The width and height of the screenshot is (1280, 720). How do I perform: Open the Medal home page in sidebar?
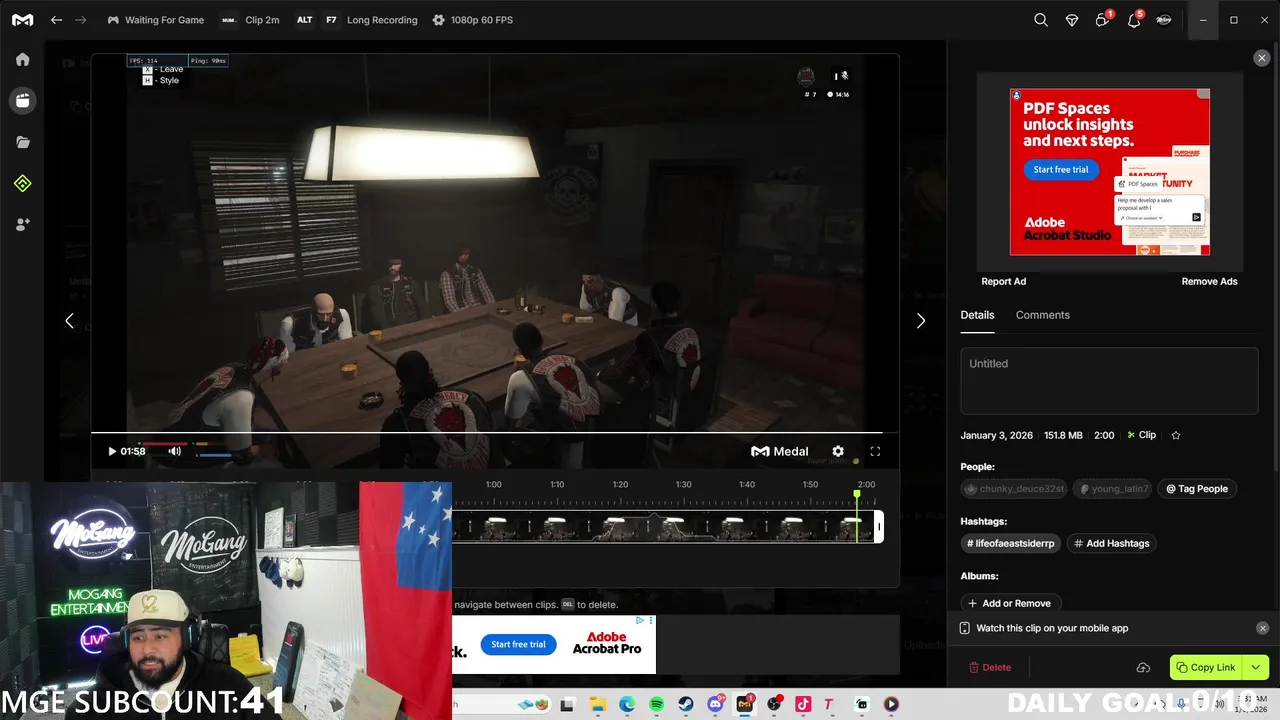point(22,60)
